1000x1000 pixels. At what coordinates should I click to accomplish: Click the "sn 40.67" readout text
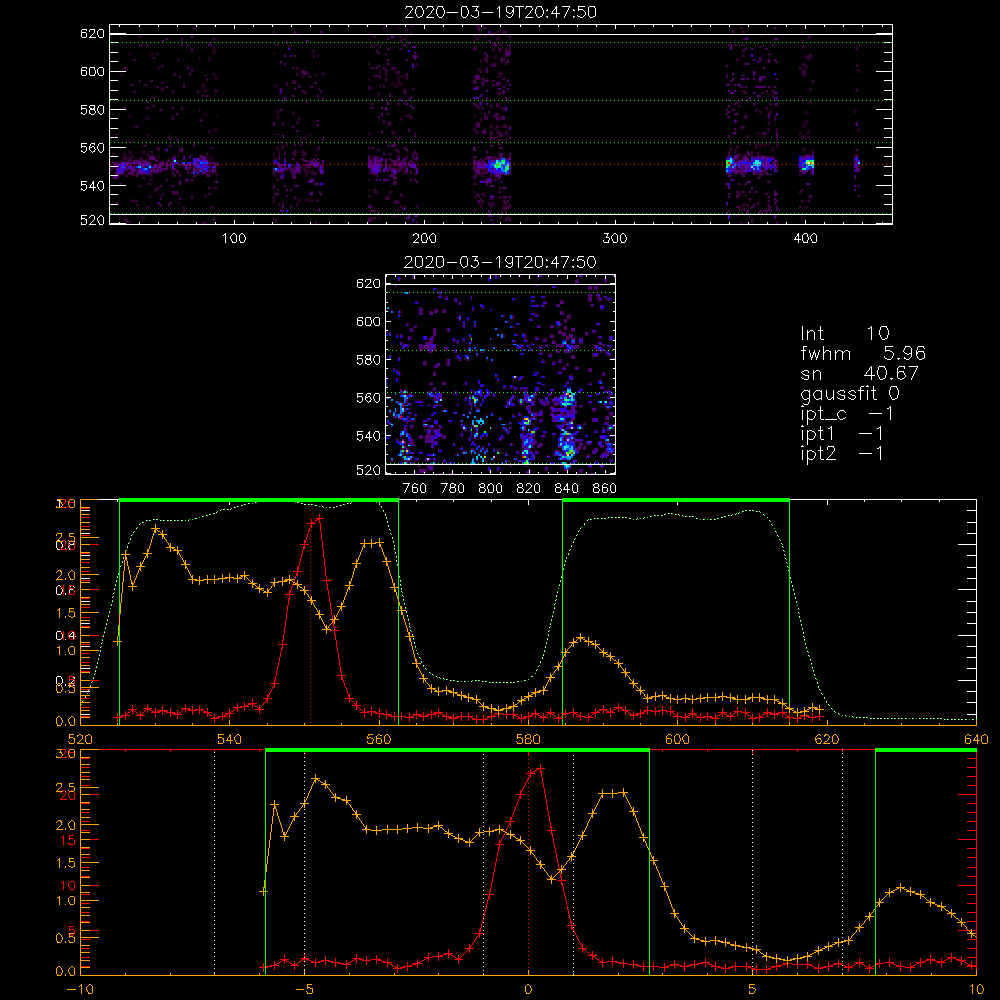[859, 373]
